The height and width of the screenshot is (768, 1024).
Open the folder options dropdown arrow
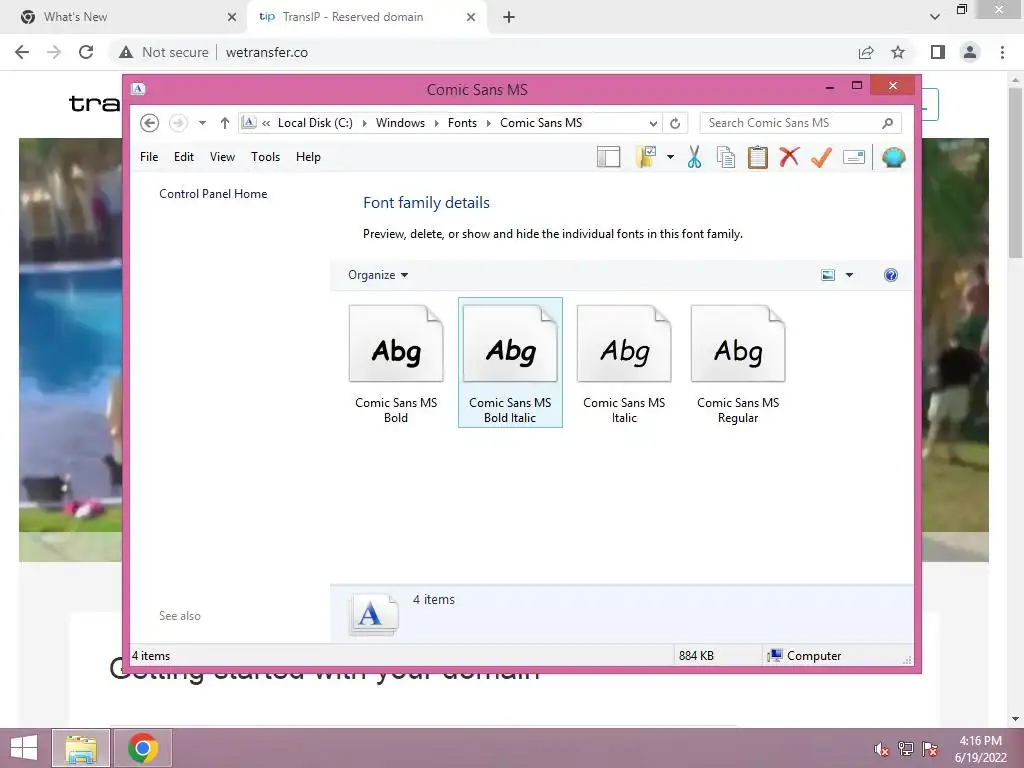tap(670, 157)
